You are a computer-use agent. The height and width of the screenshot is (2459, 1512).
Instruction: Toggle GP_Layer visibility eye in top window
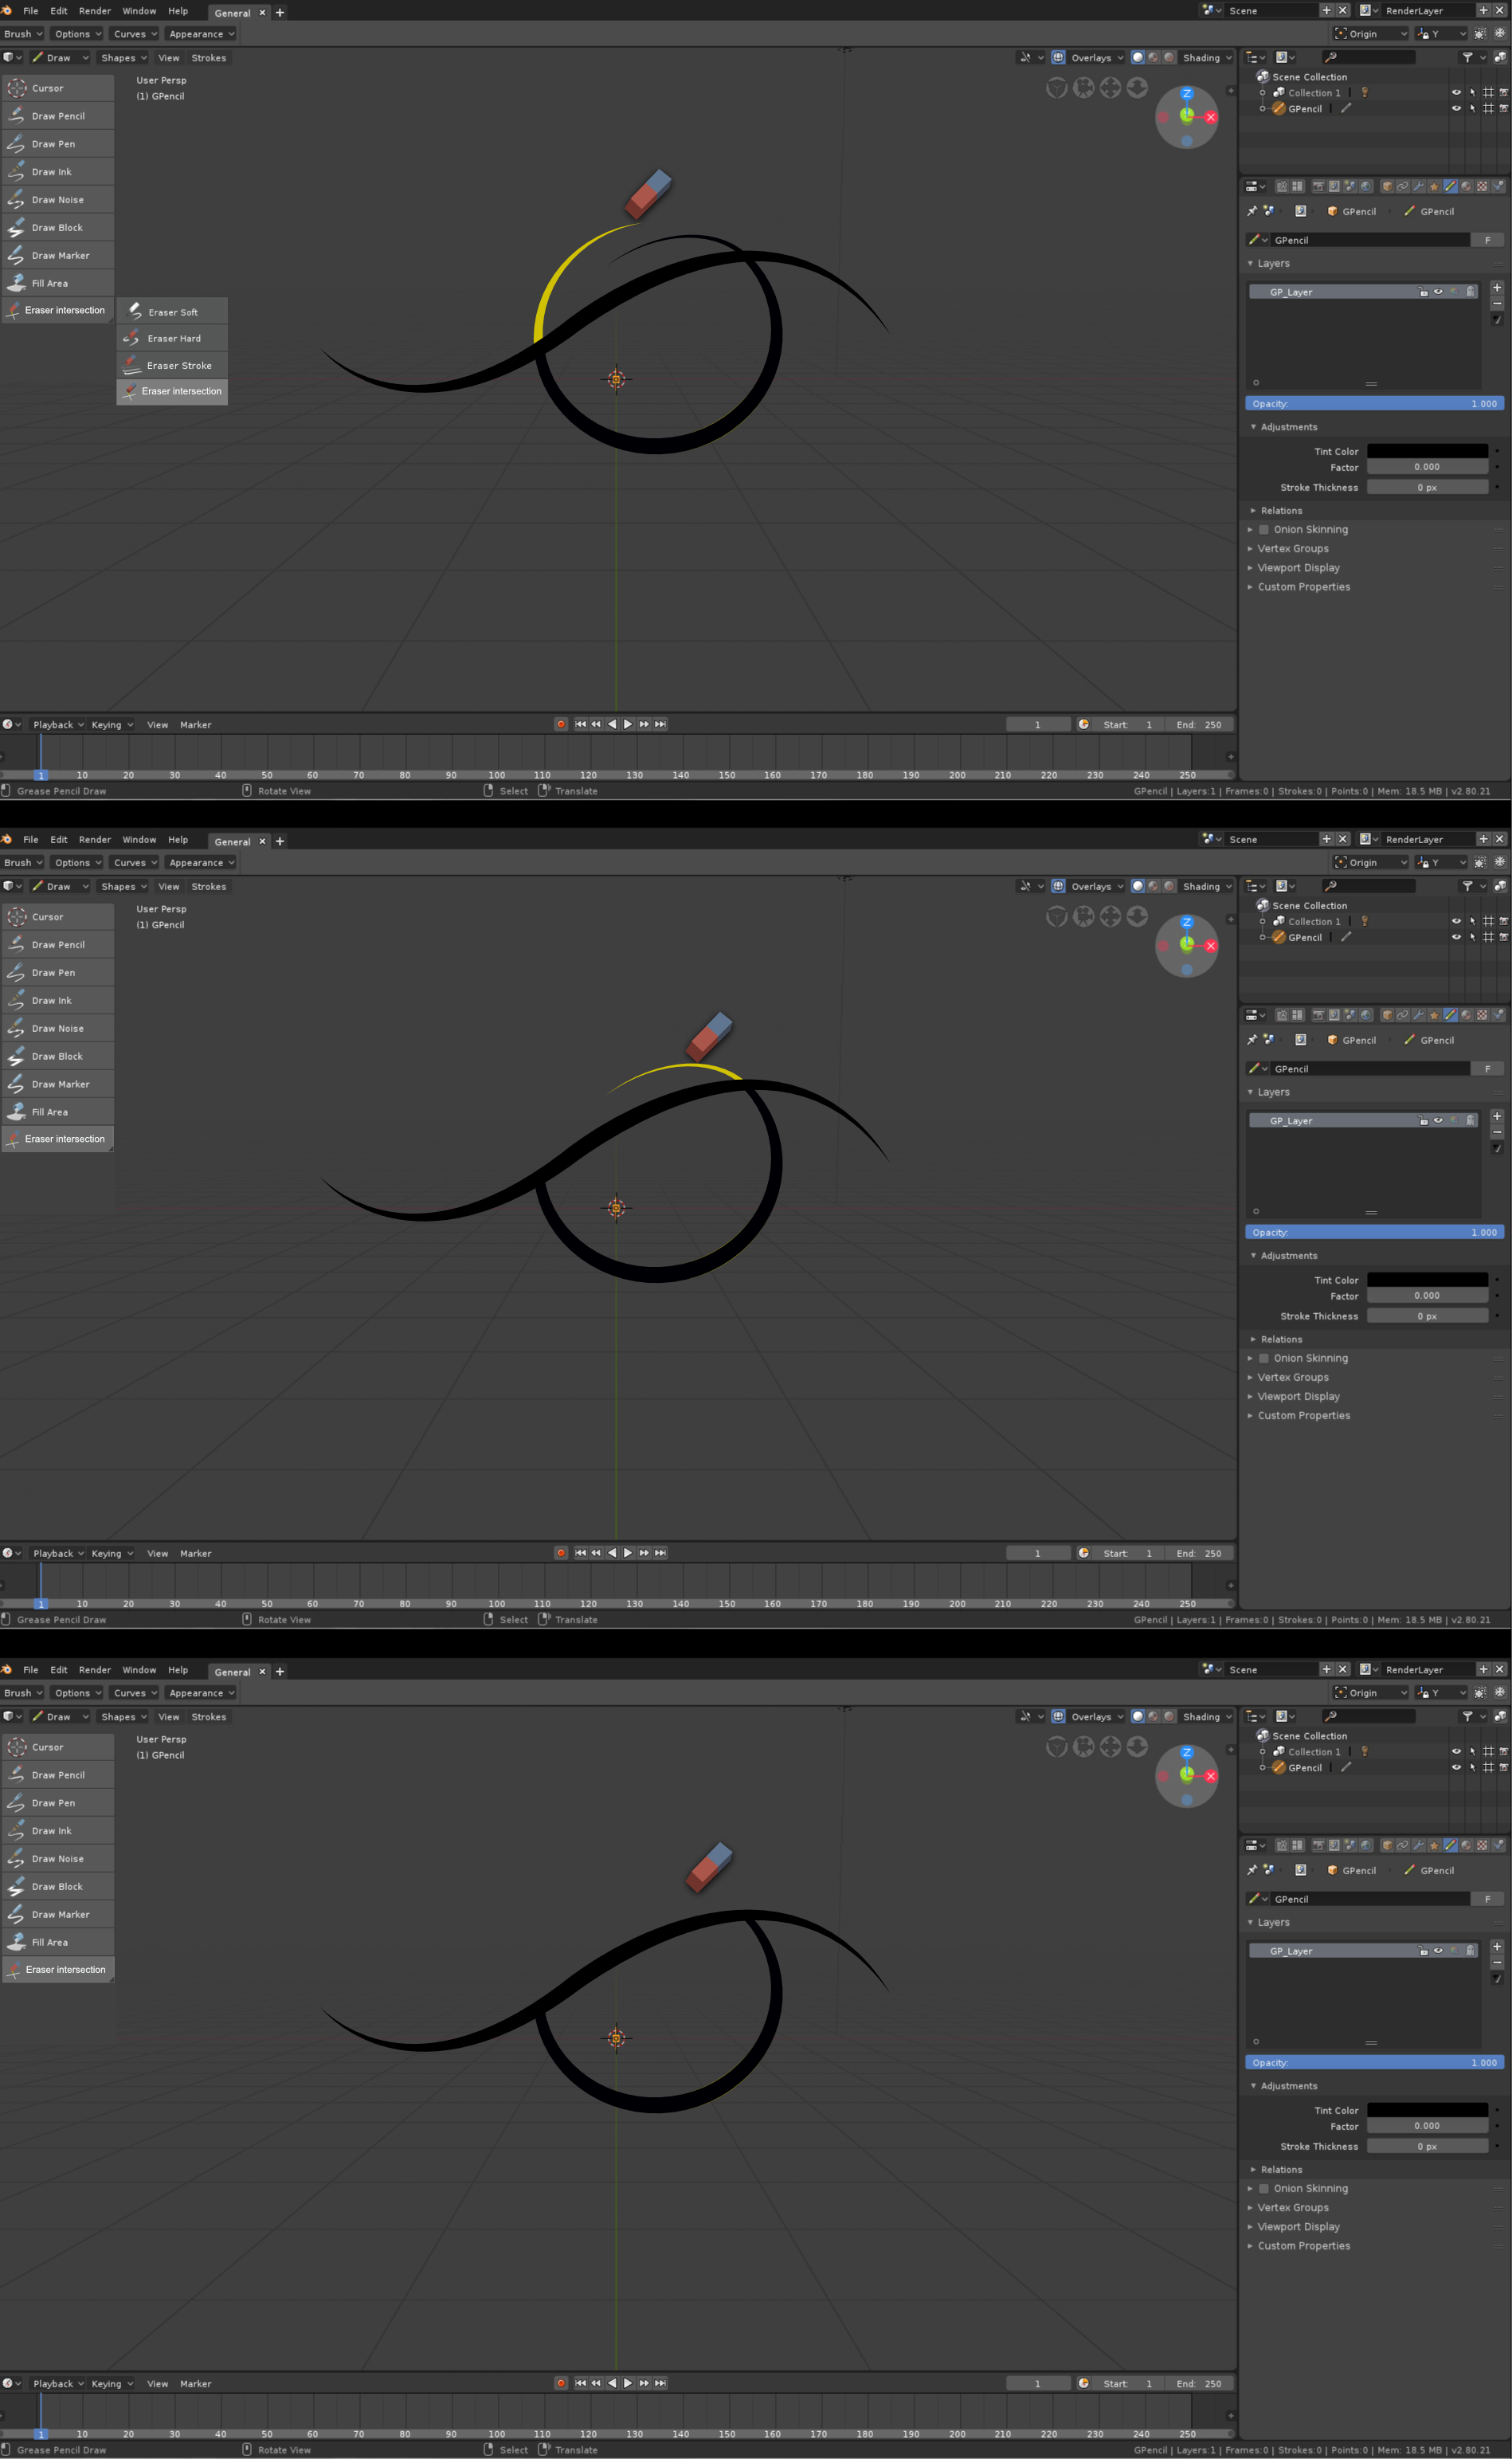pyautogui.click(x=1438, y=292)
